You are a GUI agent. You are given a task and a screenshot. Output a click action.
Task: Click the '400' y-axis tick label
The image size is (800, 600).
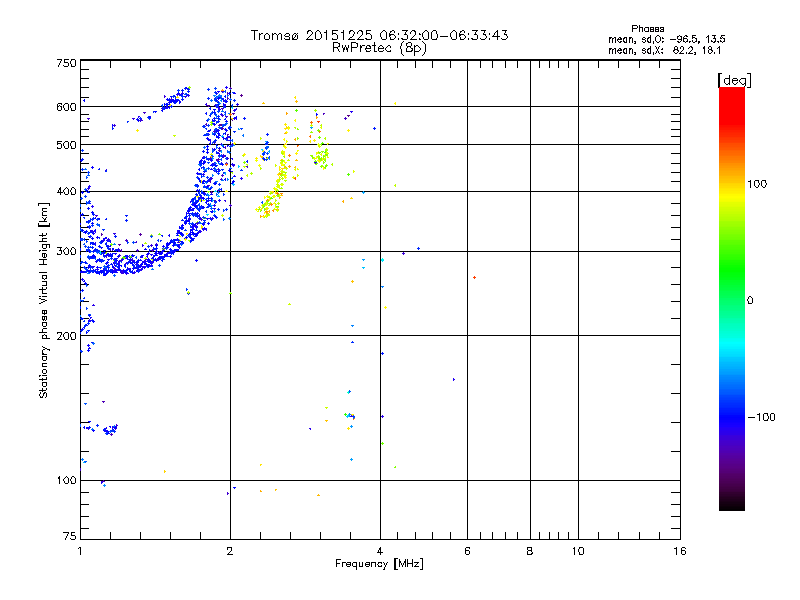[x=66, y=192]
